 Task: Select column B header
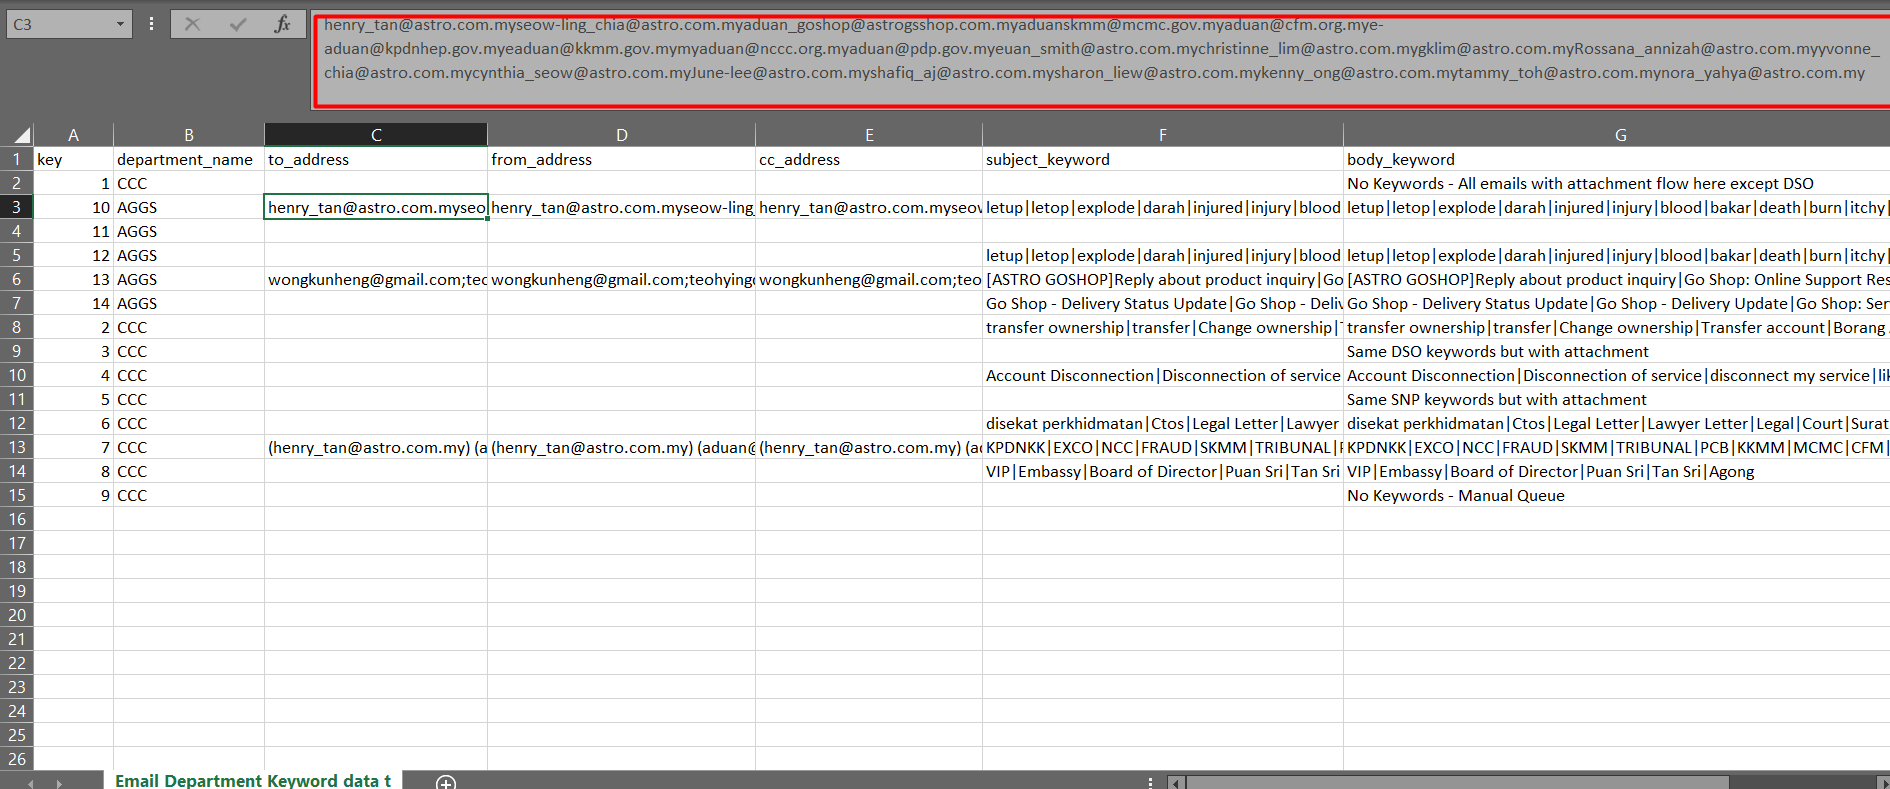pyautogui.click(x=189, y=135)
